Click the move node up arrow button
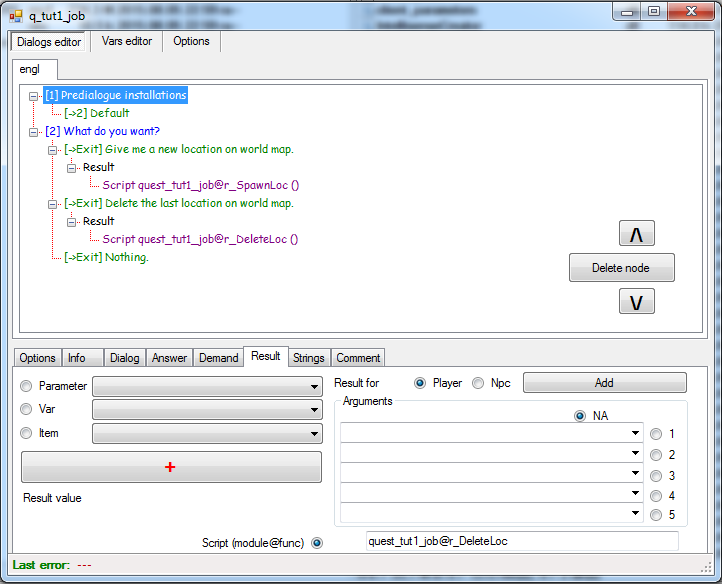 pos(636,235)
